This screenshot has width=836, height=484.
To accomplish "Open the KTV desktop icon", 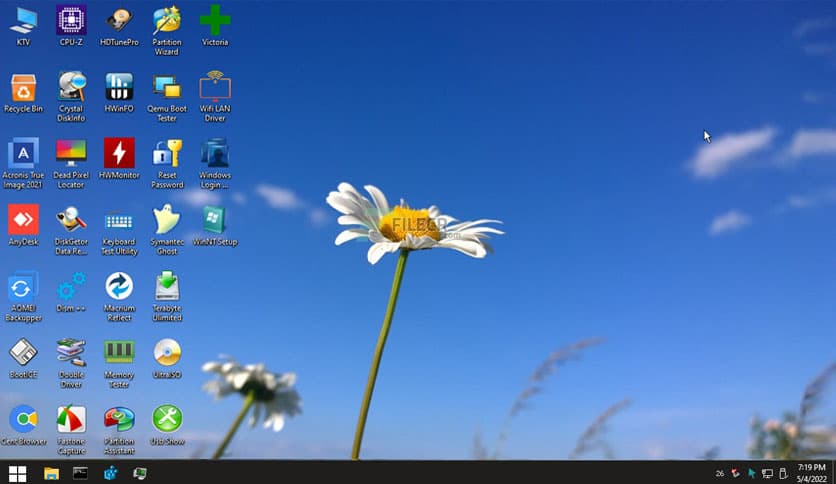I will [x=23, y=26].
